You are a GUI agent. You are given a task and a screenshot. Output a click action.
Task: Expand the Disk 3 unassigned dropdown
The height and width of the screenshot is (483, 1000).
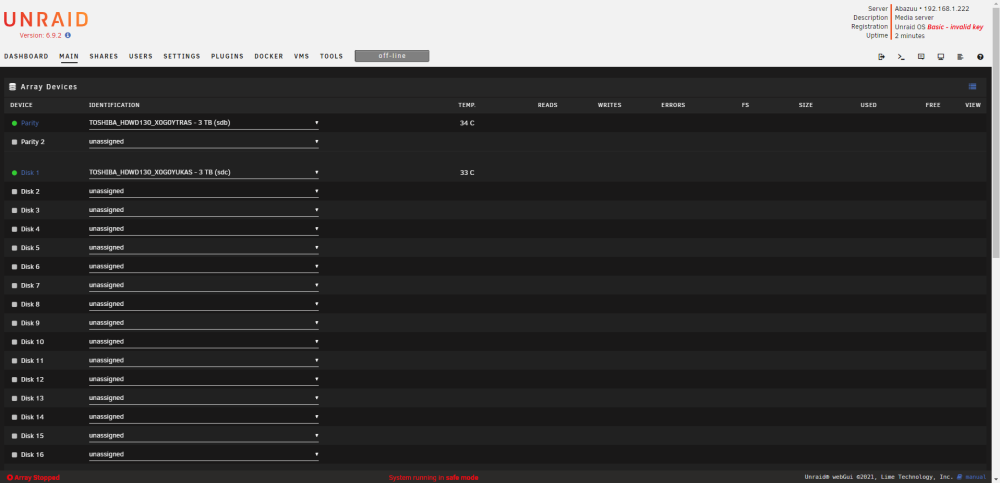pos(204,210)
